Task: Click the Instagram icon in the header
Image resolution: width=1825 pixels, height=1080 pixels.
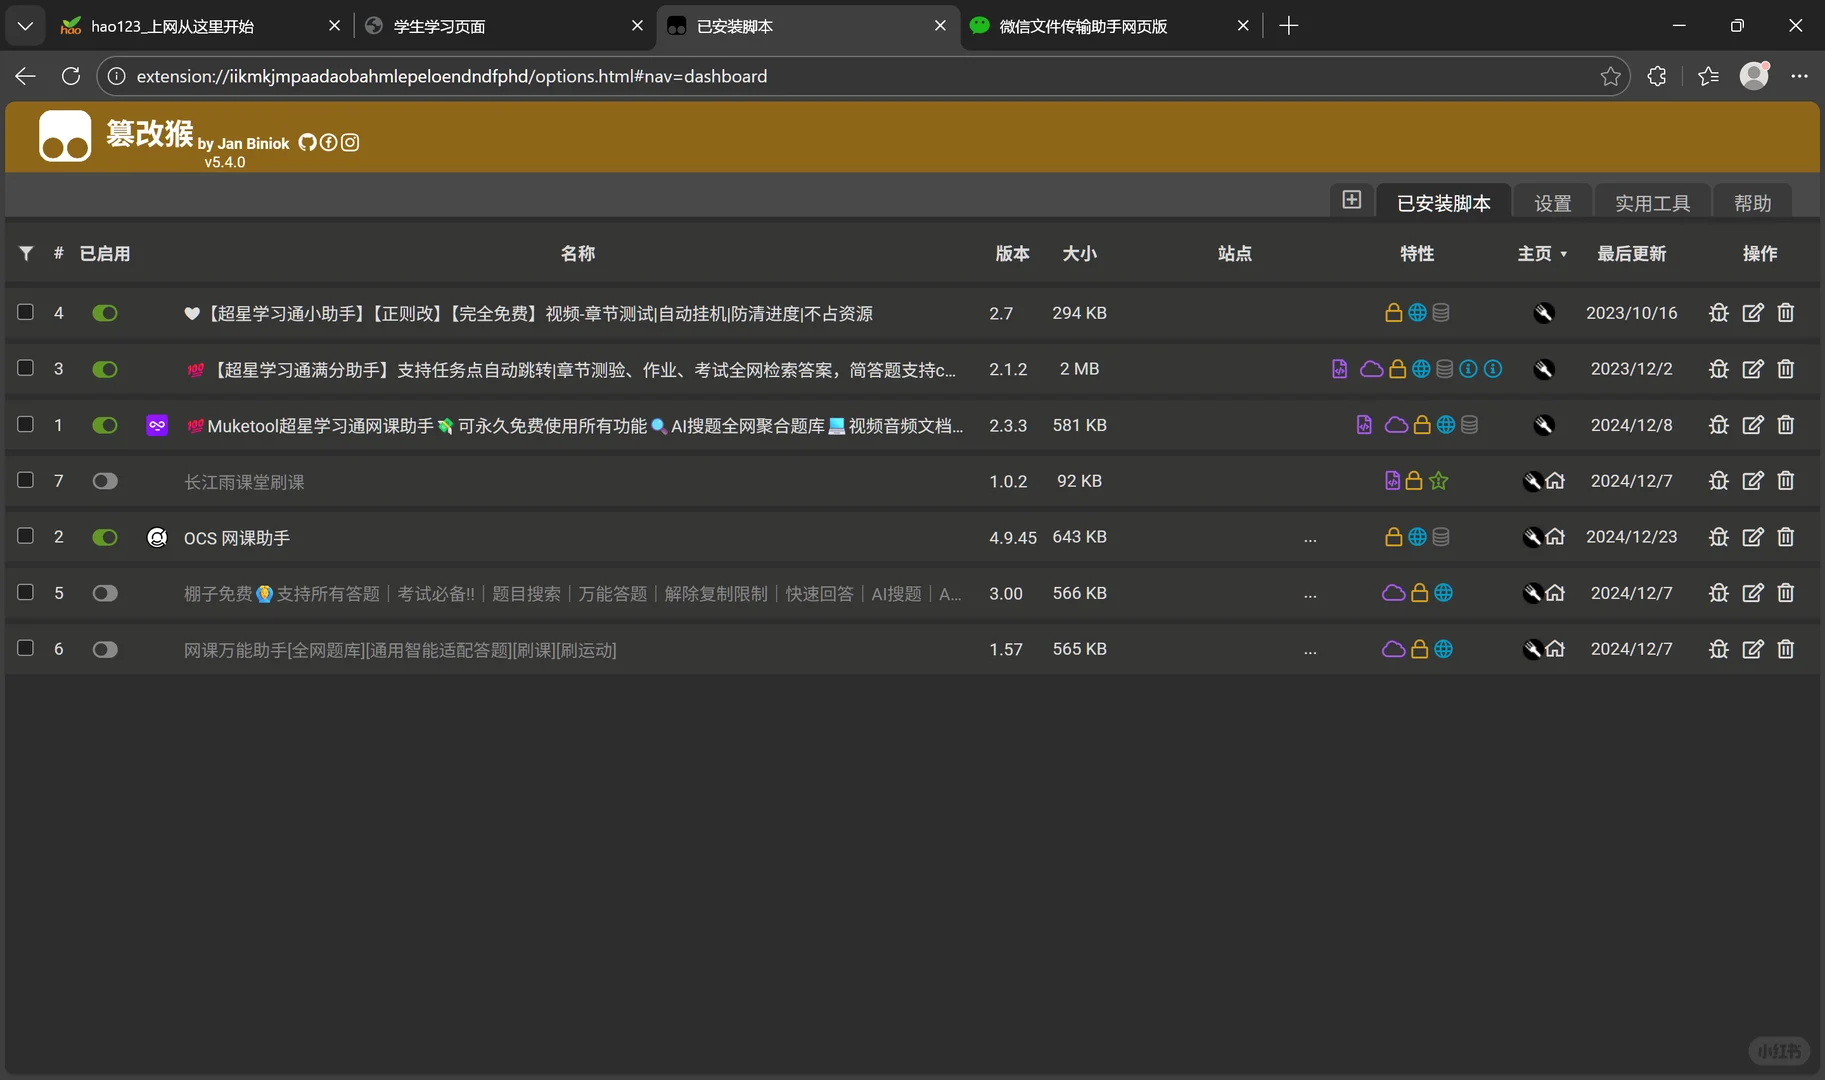Action: [348, 142]
